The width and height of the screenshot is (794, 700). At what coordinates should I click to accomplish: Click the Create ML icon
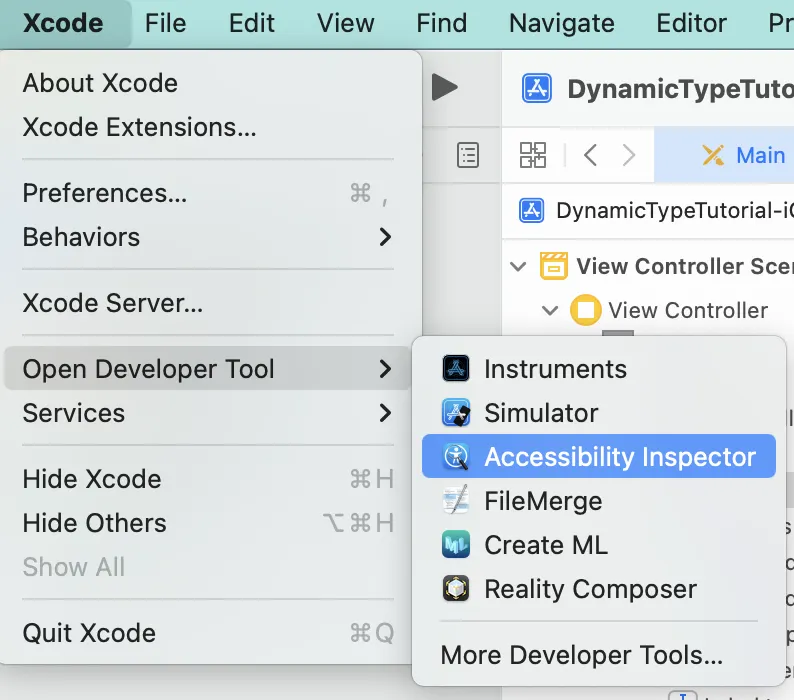(x=456, y=545)
